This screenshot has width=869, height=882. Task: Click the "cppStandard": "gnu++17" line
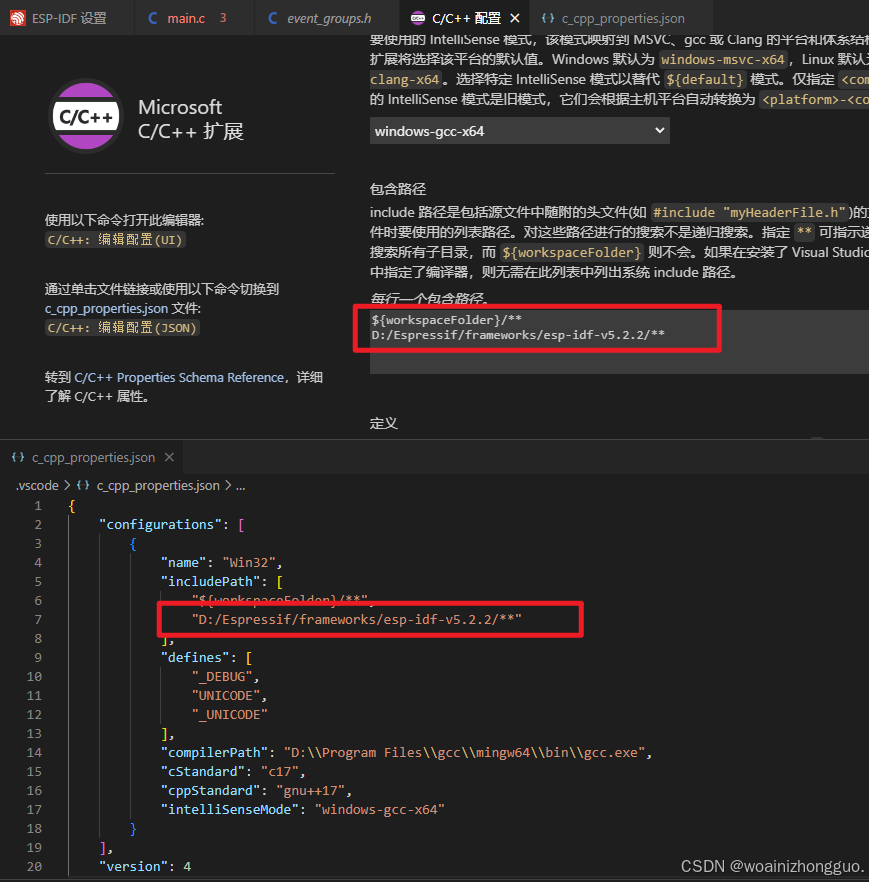tap(256, 790)
